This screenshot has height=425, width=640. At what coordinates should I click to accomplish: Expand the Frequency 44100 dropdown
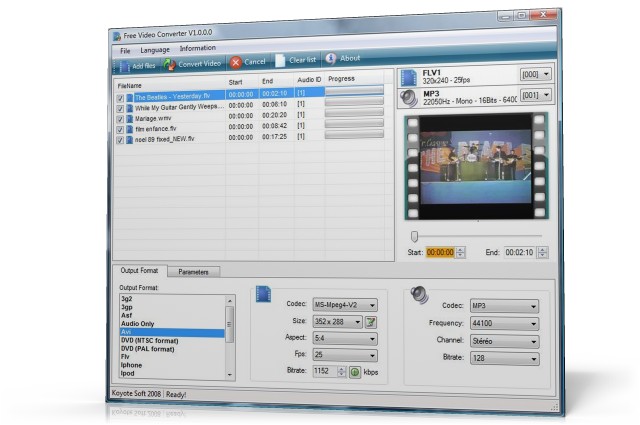[504, 323]
